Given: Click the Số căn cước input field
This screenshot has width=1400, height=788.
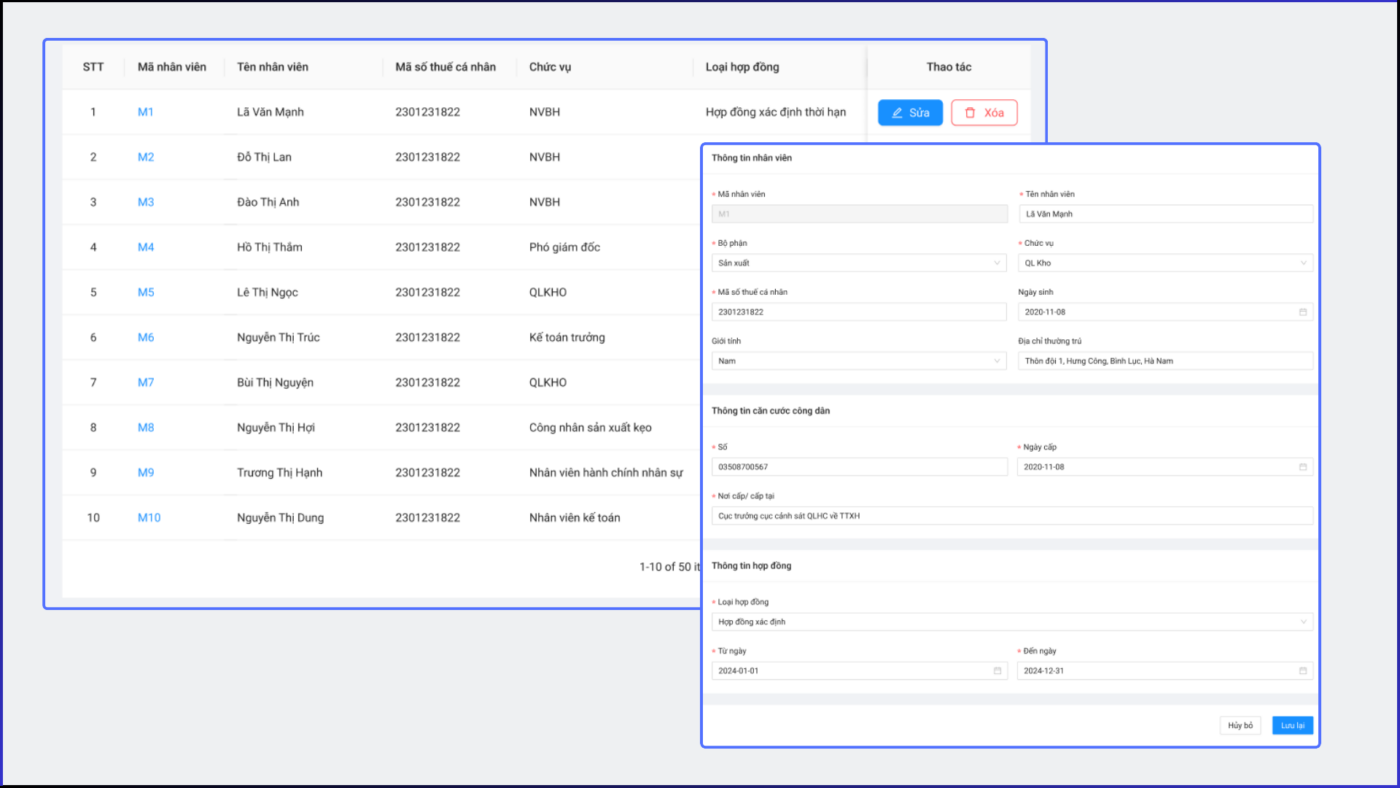Looking at the screenshot, I should click(859, 467).
